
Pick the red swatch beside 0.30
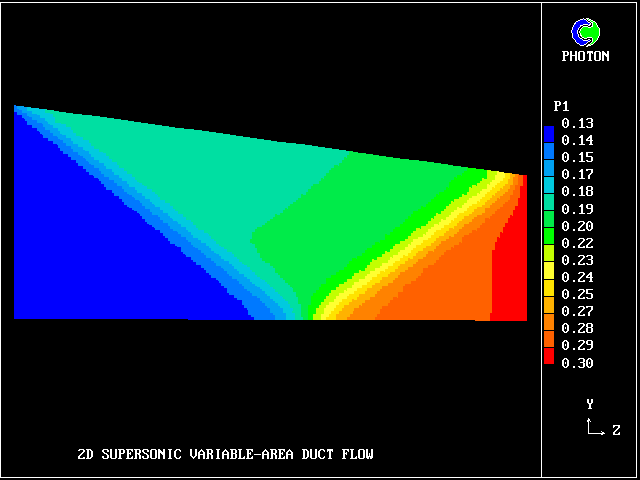548,356
